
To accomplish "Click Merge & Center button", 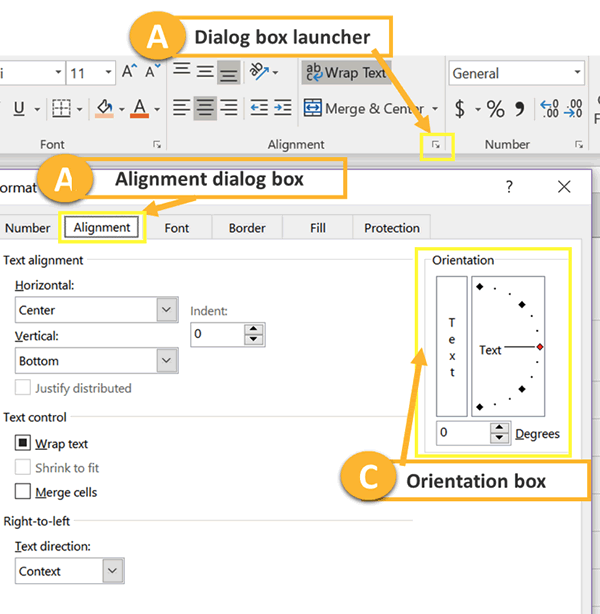I will click(x=363, y=108).
